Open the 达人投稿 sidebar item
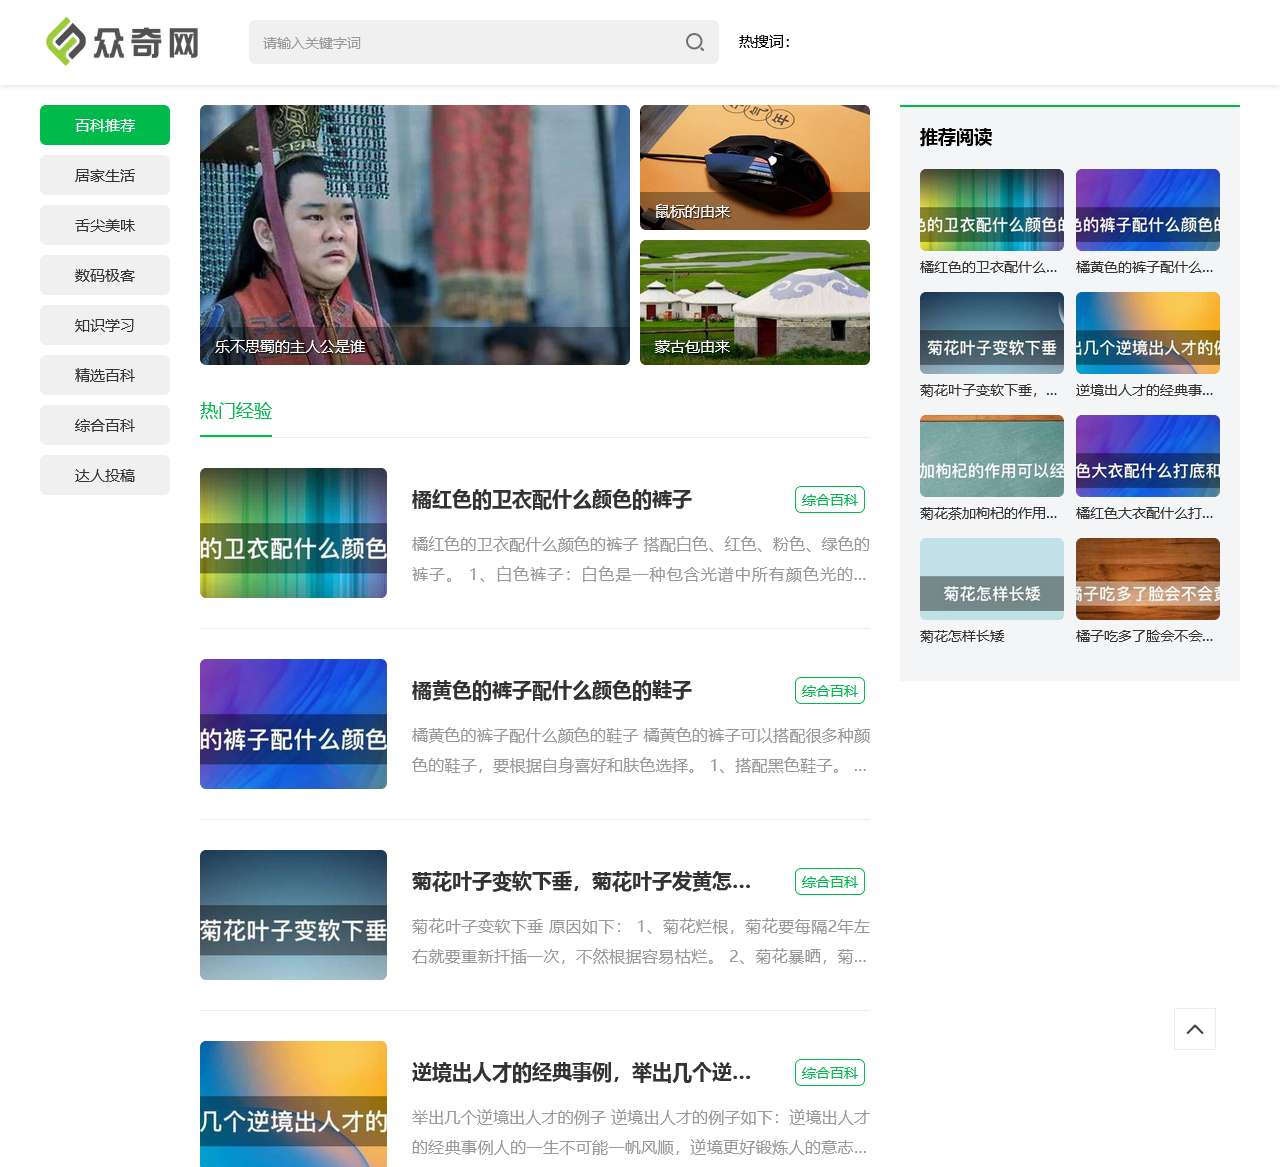 (x=105, y=475)
